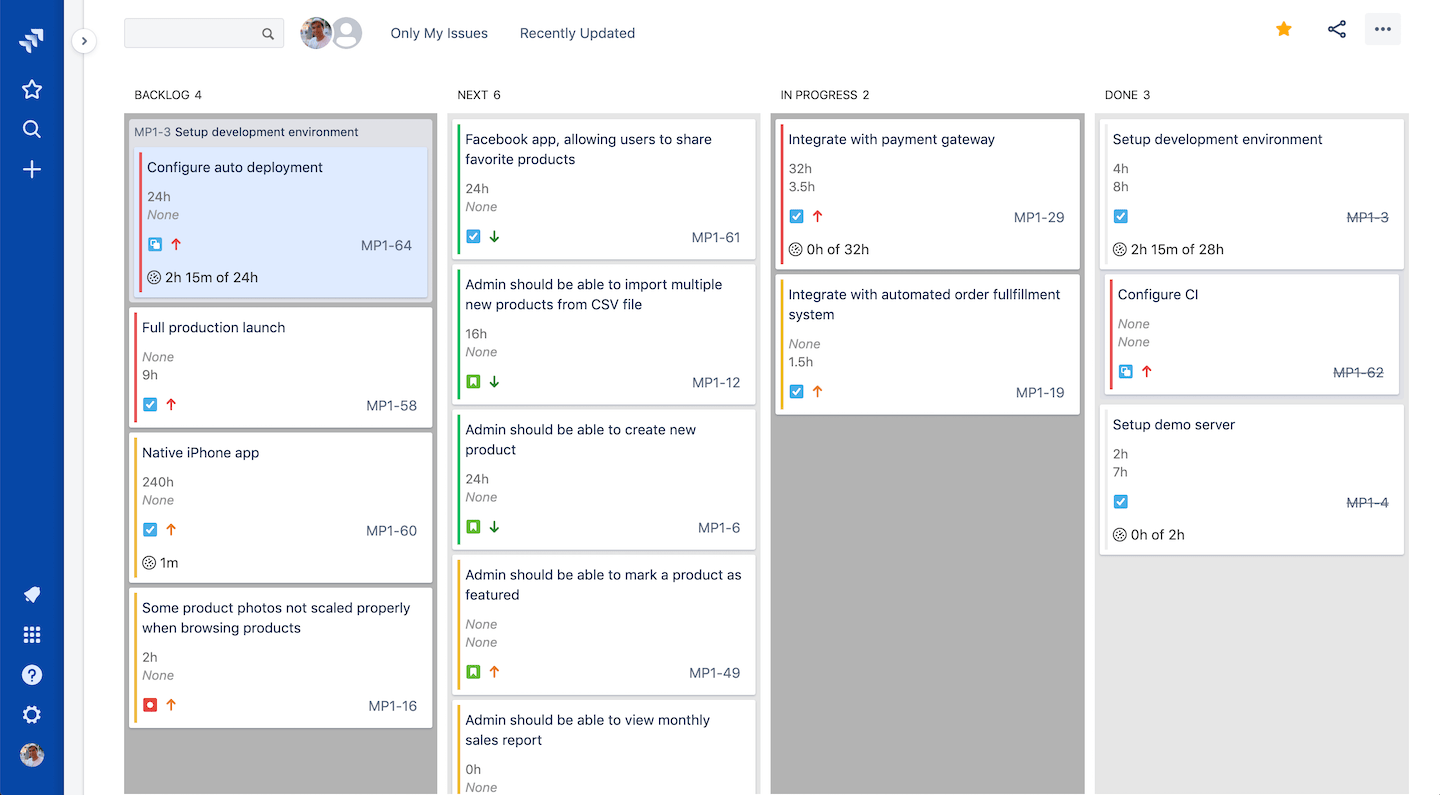Open notifications megaphone icon
The height and width of the screenshot is (795, 1440).
coord(32,595)
